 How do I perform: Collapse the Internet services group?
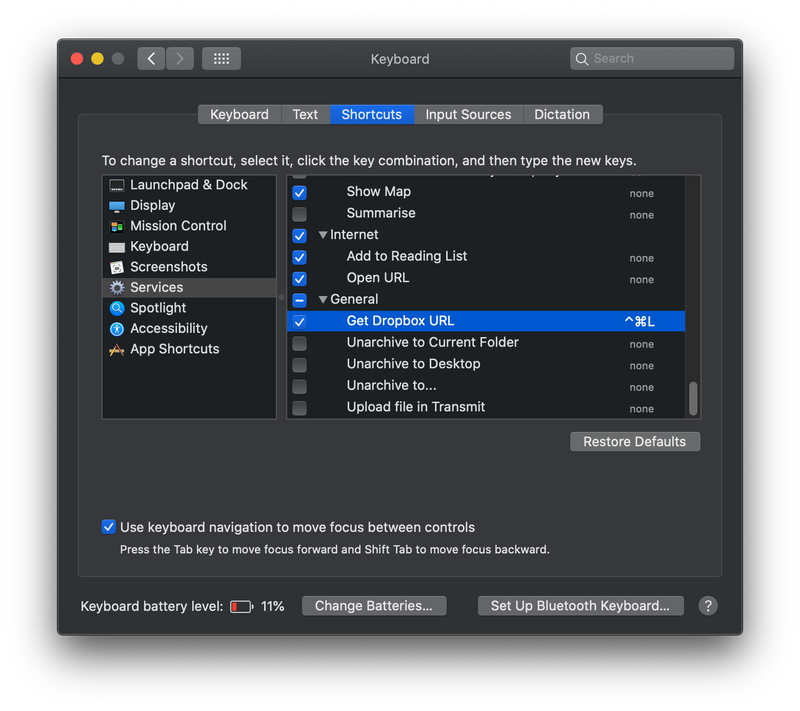coord(323,235)
